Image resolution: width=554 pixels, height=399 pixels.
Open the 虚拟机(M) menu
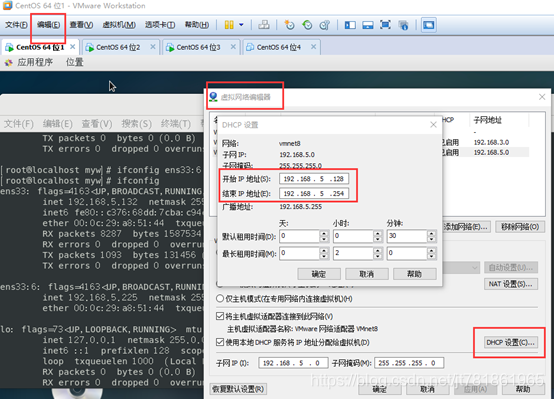tap(119, 25)
